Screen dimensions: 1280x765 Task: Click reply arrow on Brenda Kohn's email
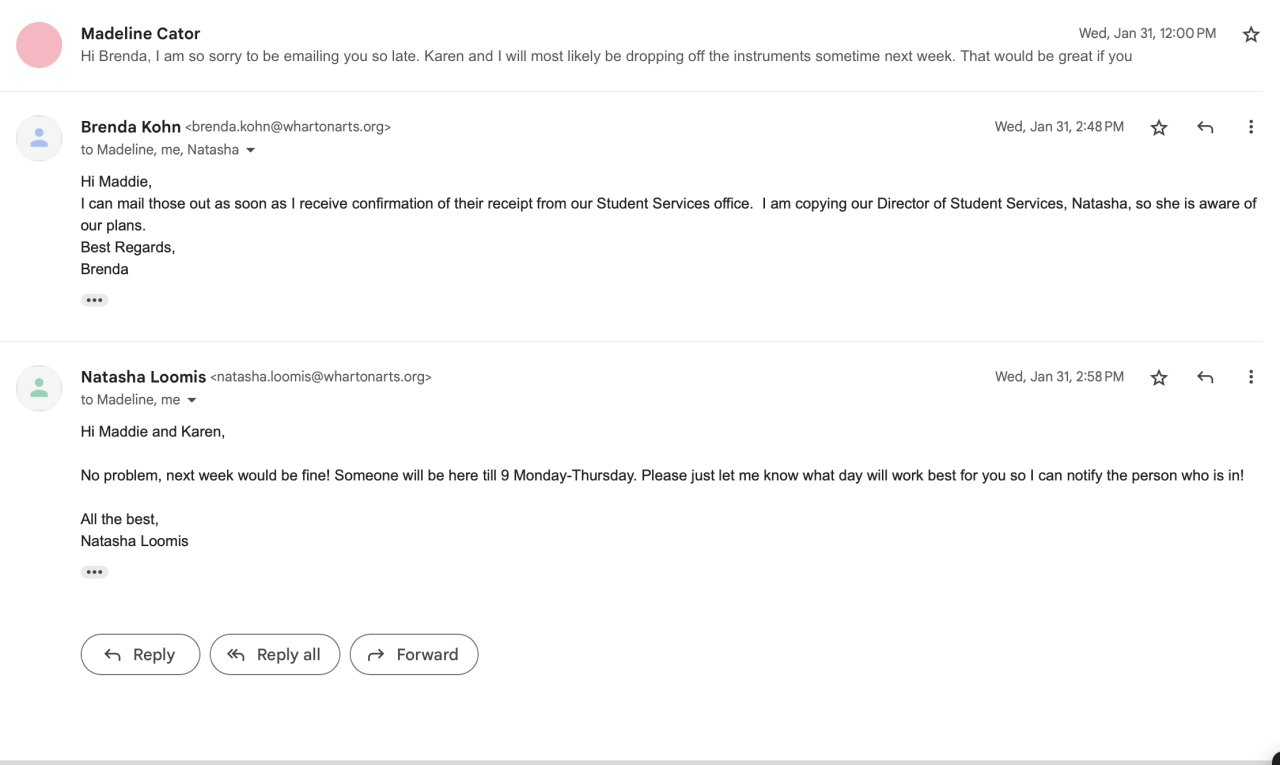[x=1205, y=127]
